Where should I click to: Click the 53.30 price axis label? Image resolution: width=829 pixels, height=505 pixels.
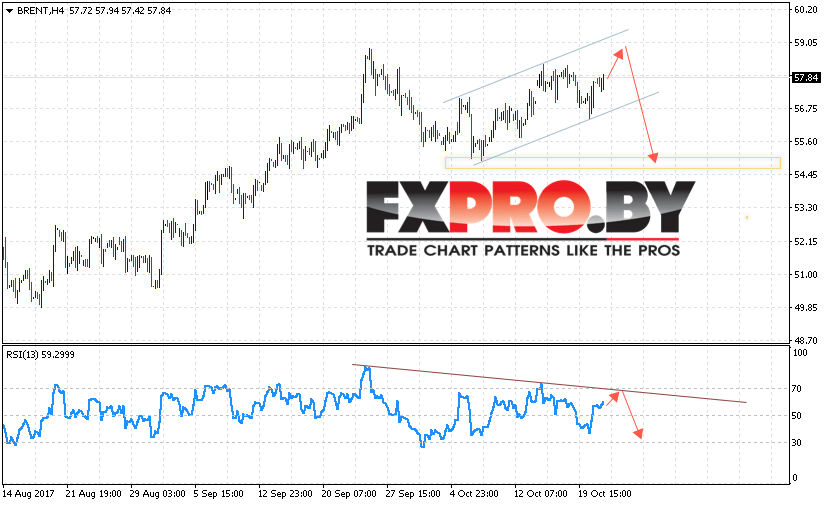pos(806,208)
